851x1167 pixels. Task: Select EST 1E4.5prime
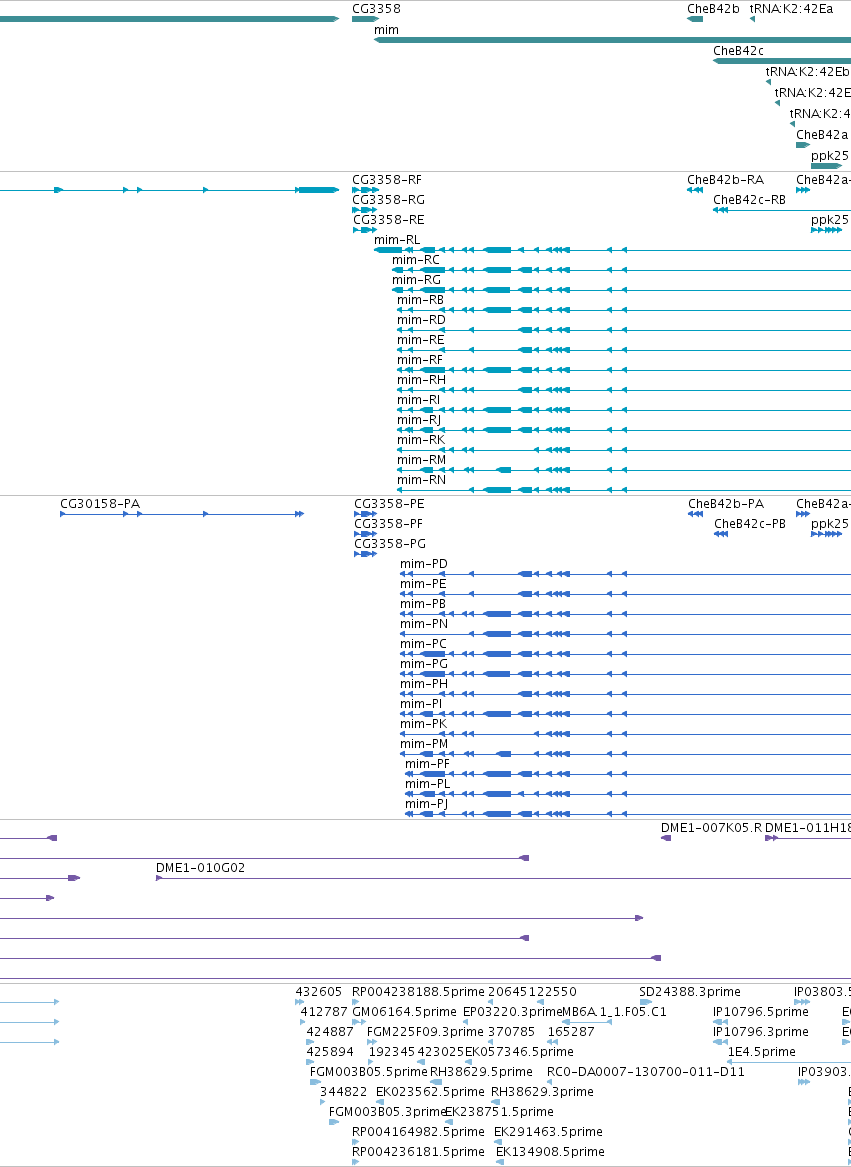pos(762,1052)
